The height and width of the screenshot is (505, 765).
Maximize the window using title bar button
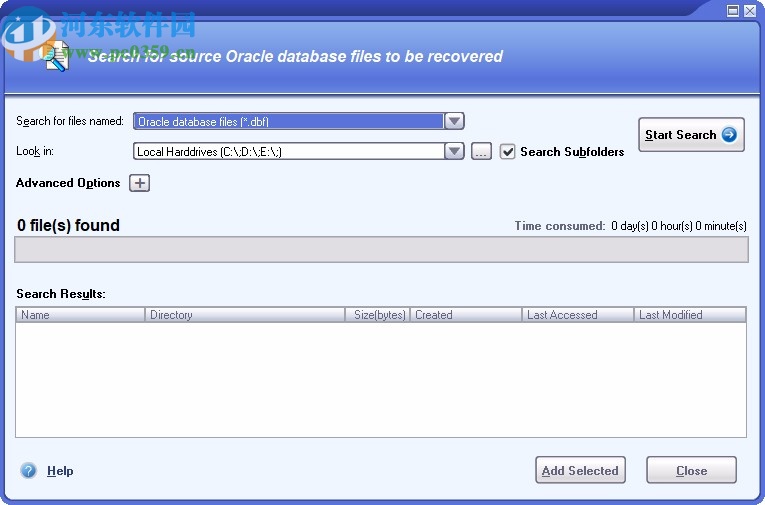coord(733,11)
